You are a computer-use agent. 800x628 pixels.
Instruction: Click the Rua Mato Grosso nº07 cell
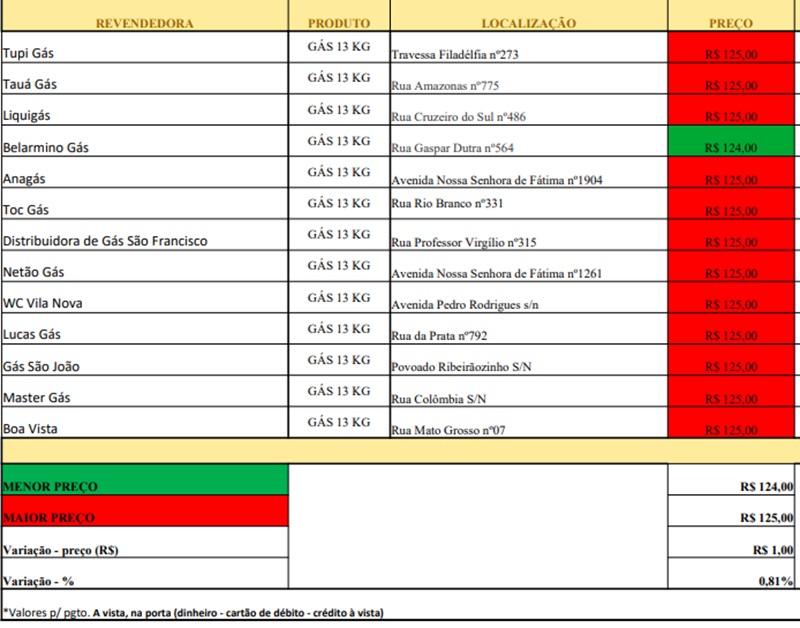(449, 429)
